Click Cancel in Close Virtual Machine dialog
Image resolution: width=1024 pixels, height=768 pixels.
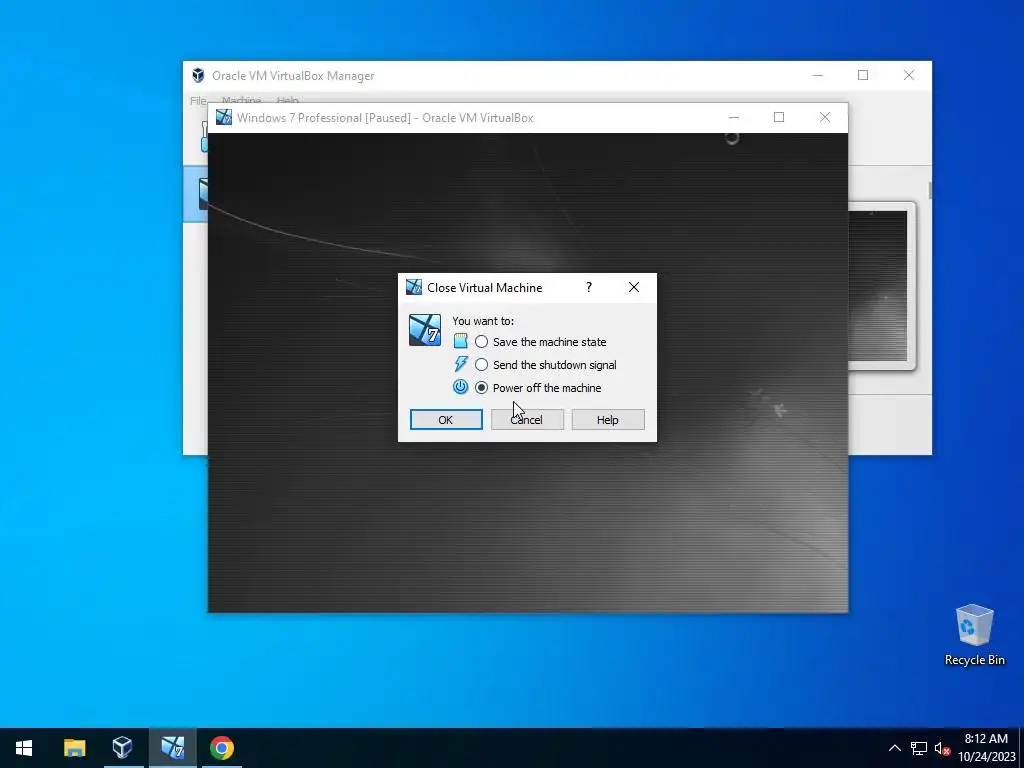tap(527, 419)
